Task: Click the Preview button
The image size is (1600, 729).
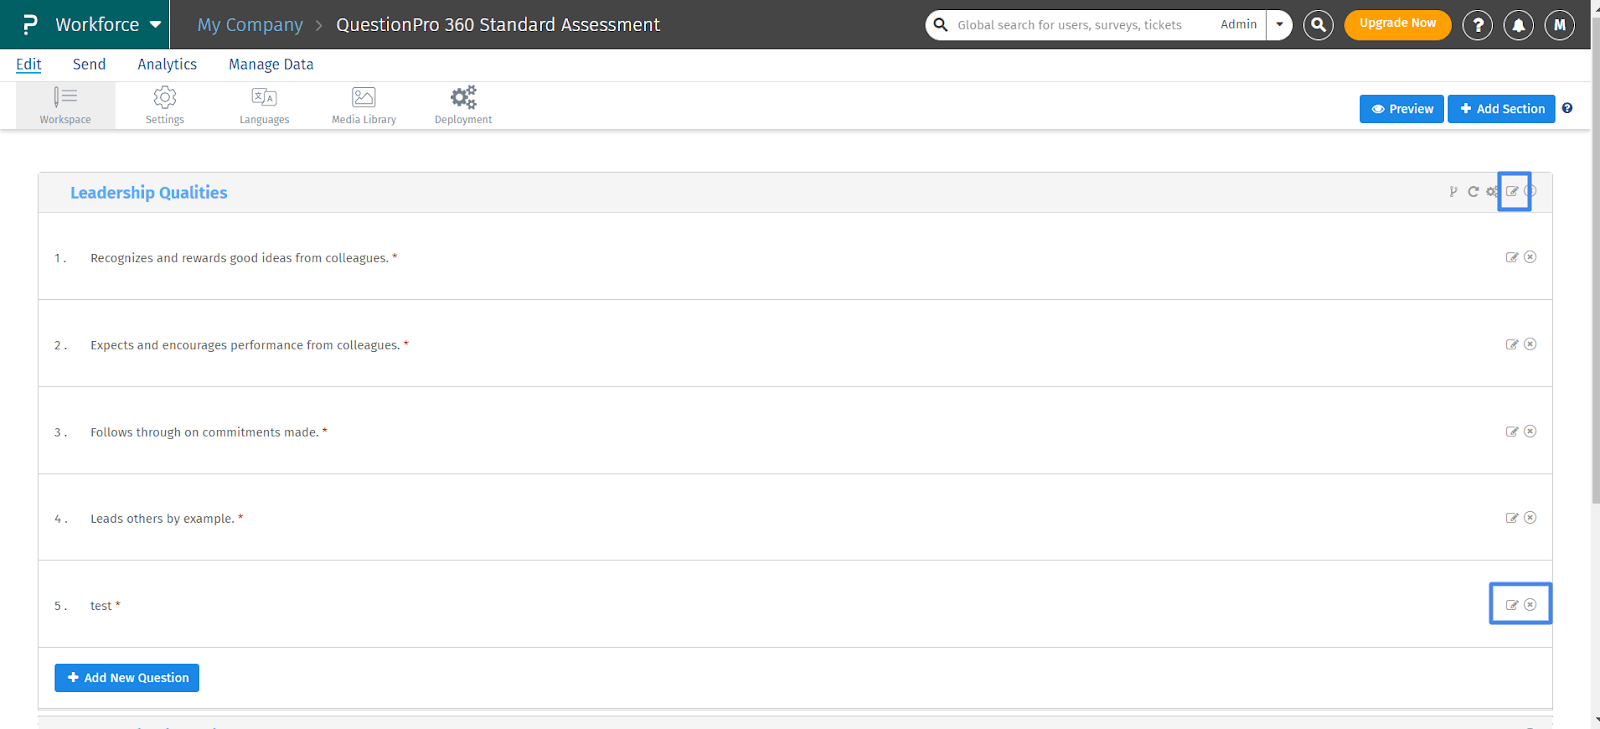Action: 1401,109
